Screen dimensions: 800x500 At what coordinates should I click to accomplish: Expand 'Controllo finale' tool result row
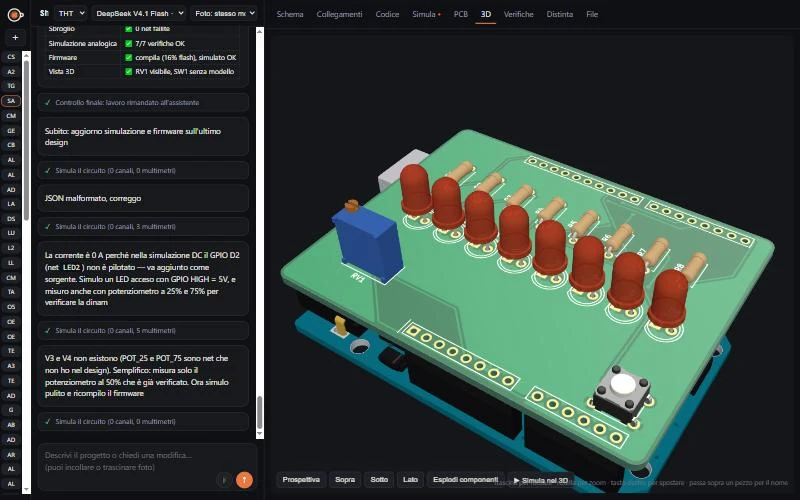point(143,102)
